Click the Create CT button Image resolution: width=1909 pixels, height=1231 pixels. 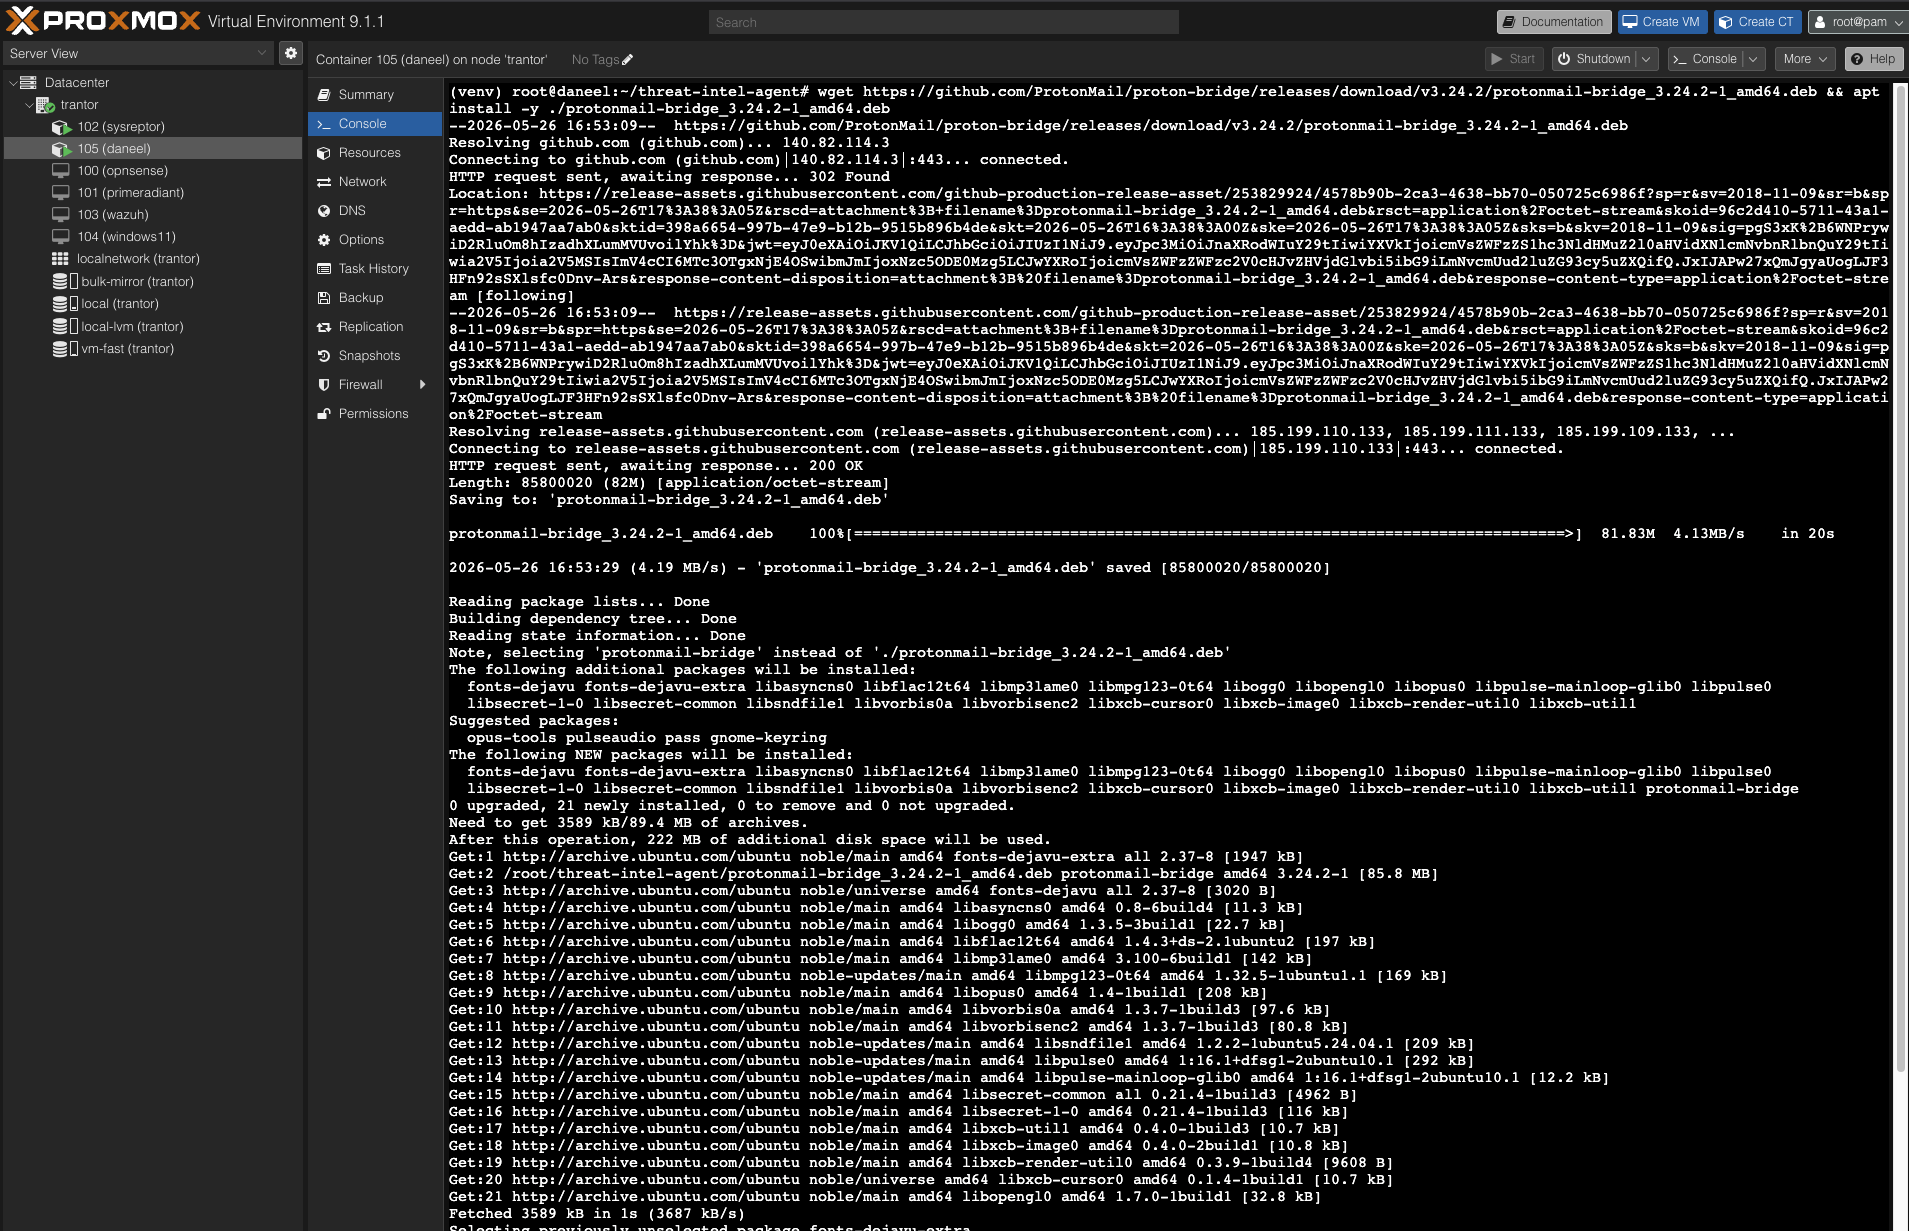1757,22
